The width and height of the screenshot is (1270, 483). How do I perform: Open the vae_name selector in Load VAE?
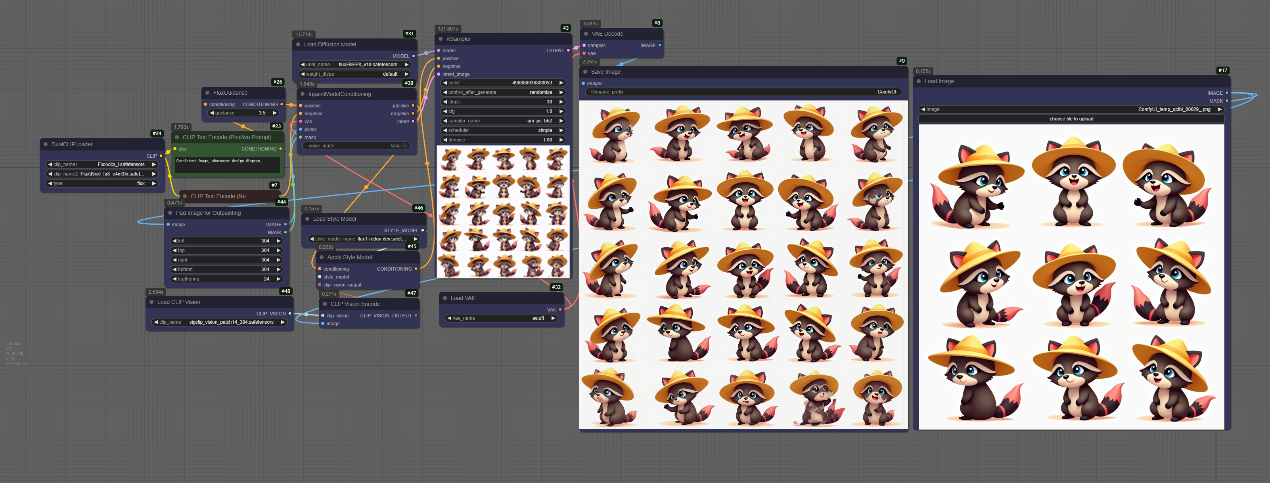pyautogui.click(x=501, y=318)
